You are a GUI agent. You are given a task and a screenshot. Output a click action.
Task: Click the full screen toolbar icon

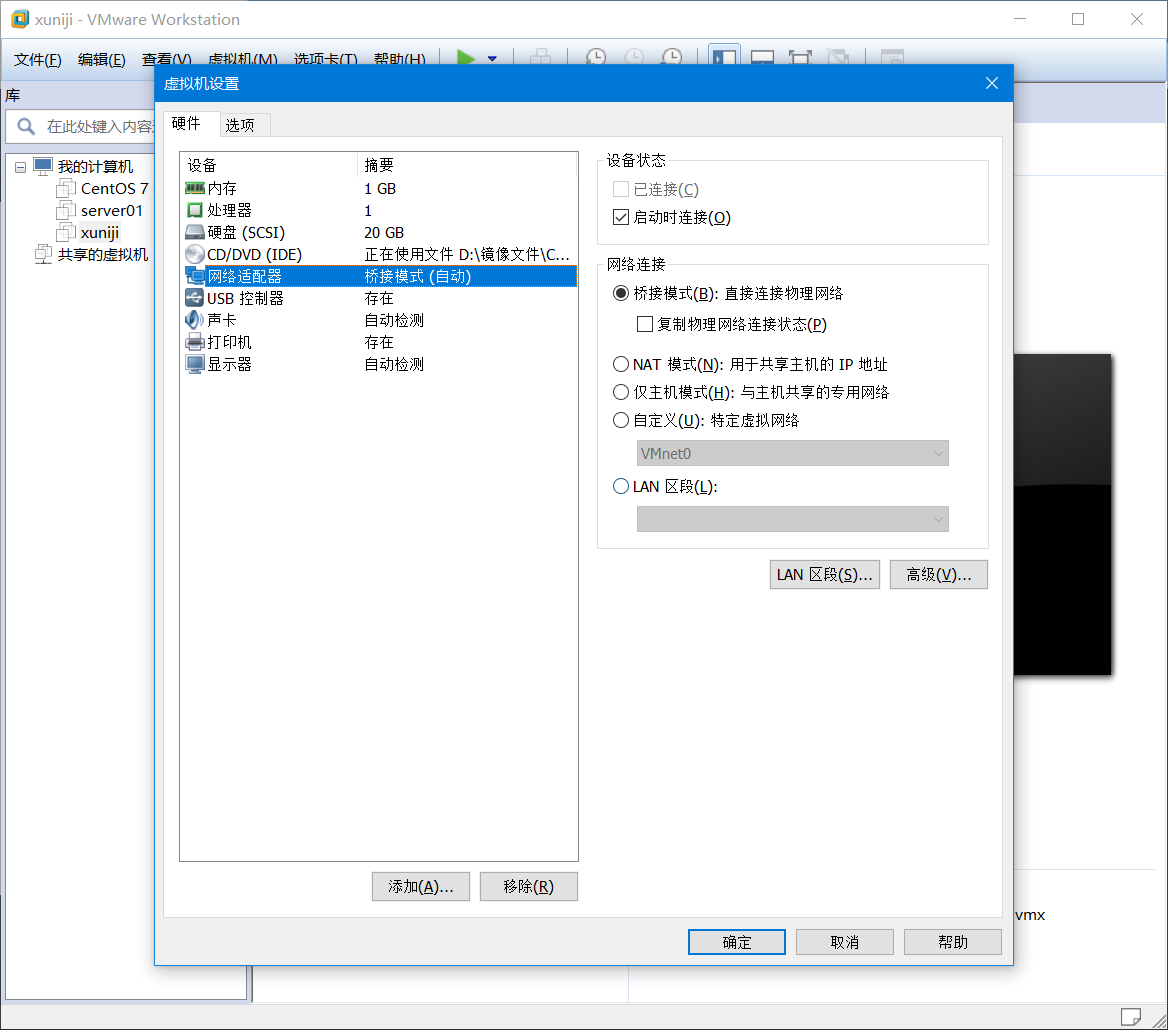tap(800, 57)
